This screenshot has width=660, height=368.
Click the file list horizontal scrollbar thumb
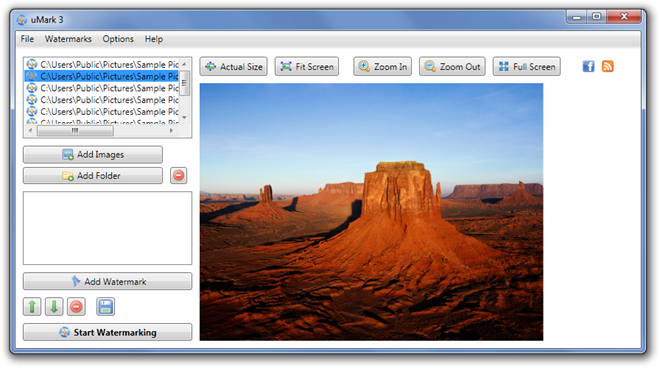tap(75, 131)
